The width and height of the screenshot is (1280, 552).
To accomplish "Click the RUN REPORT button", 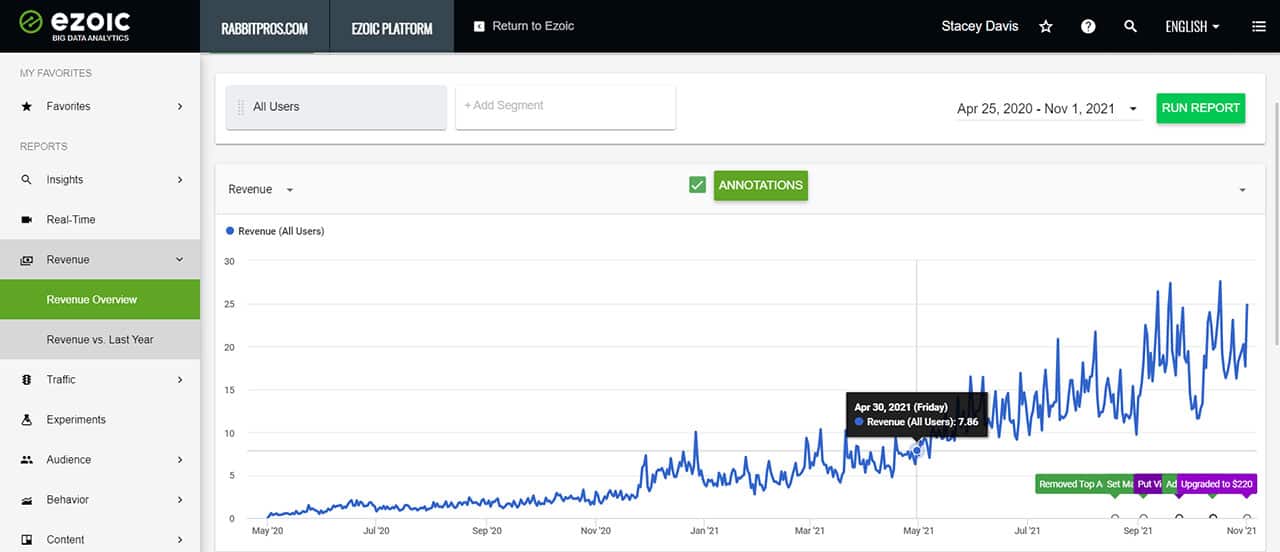I will coord(1201,108).
